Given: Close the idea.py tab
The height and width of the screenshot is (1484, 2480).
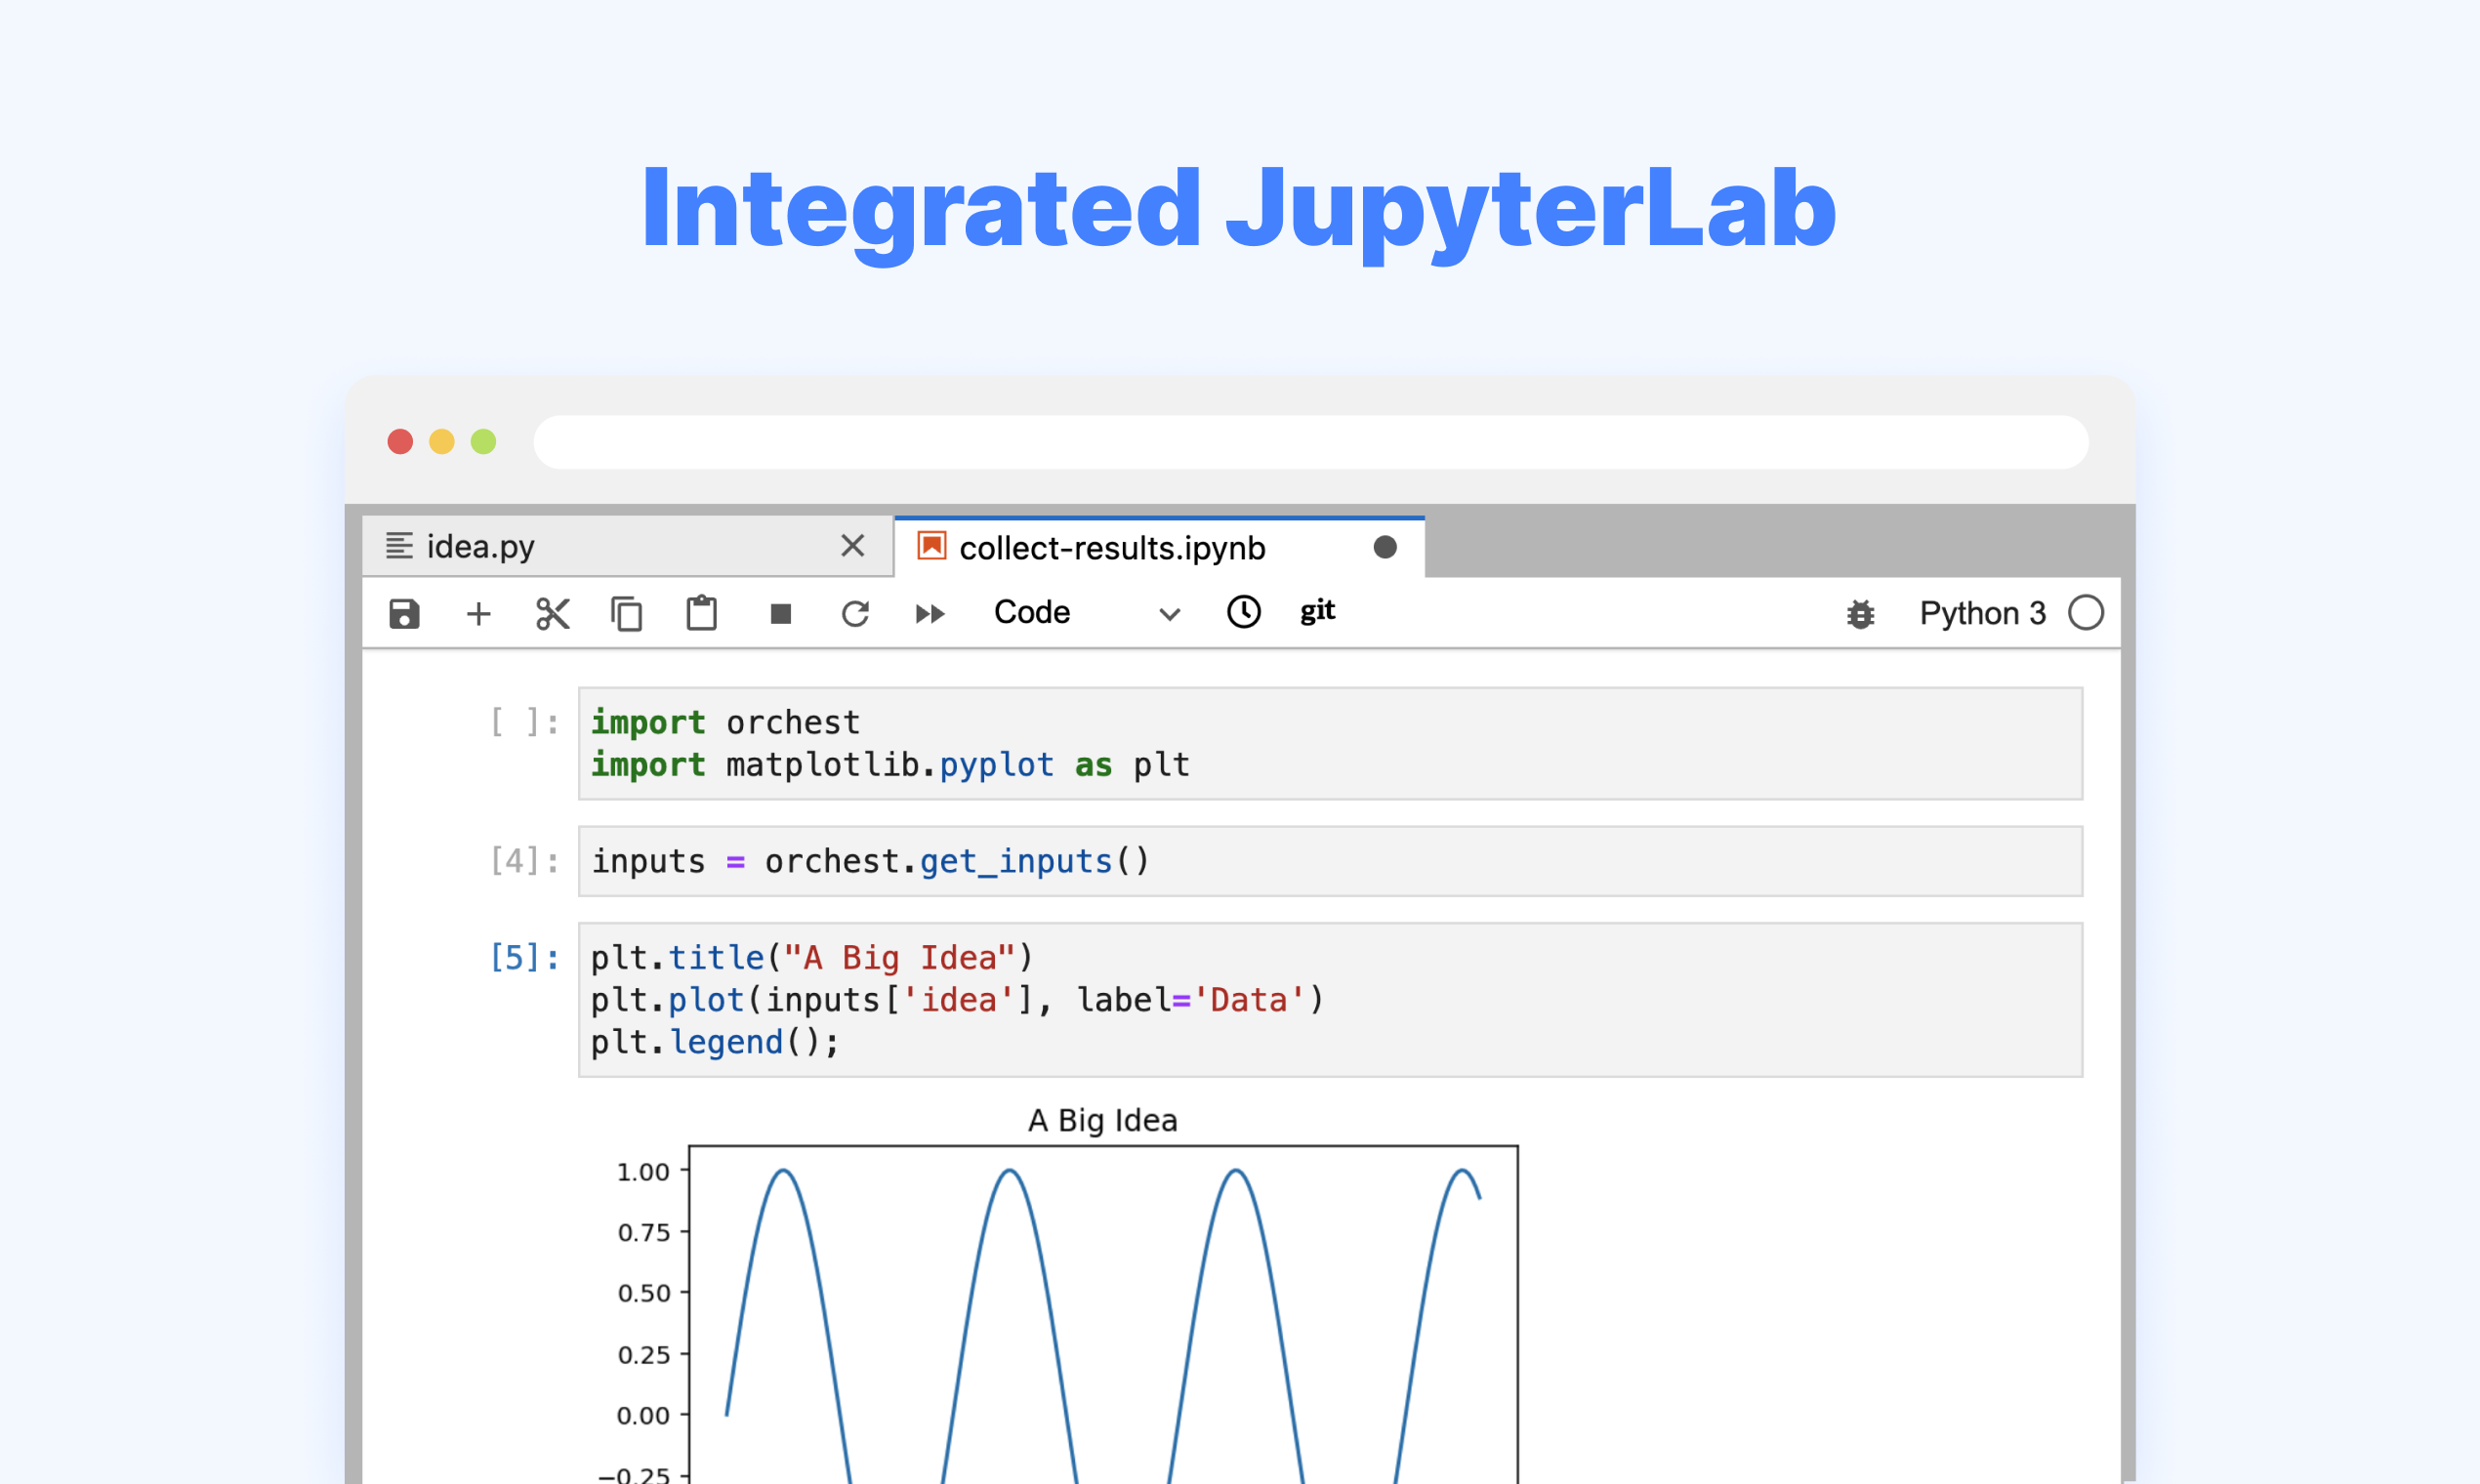Looking at the screenshot, I should [x=853, y=545].
